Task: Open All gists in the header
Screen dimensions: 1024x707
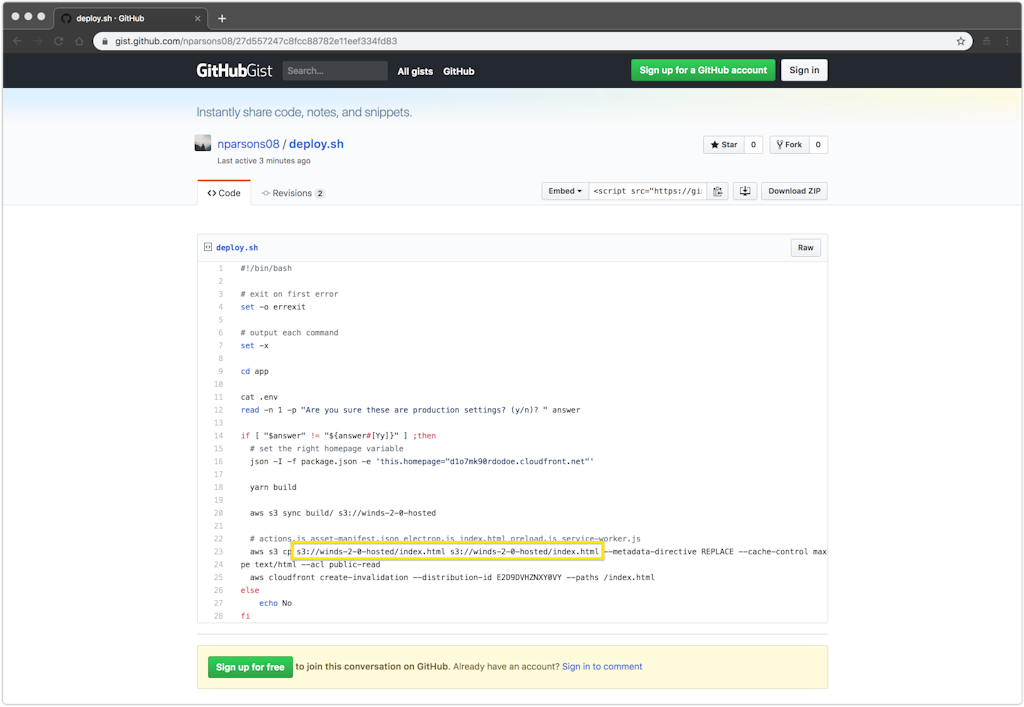Action: point(415,71)
